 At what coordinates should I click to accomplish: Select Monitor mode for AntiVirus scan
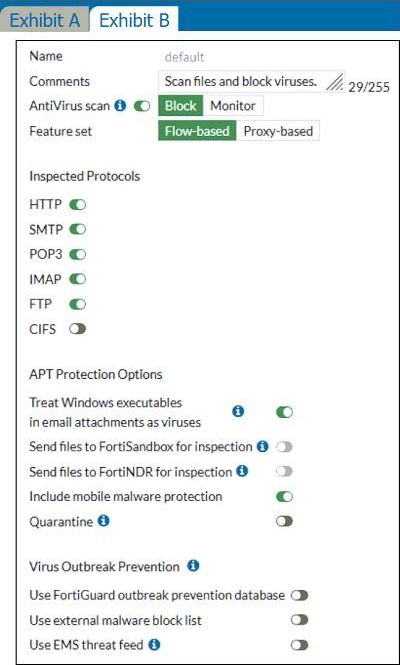pyautogui.click(x=233, y=106)
